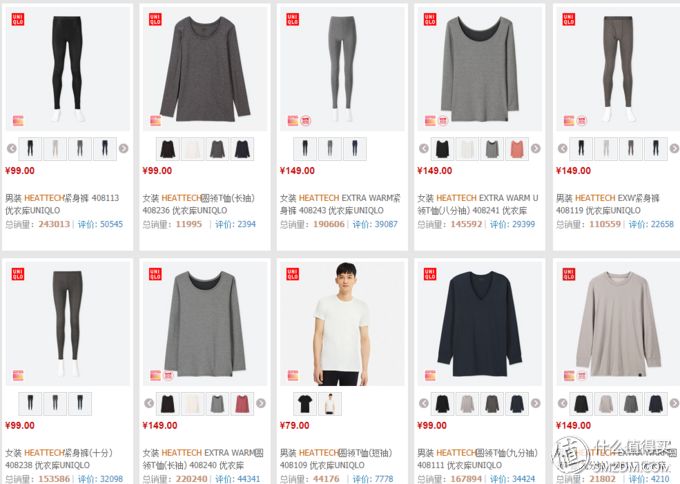Show next swatches for men's V-neck 408111
Screen dimensions: 680x484
pos(536,403)
